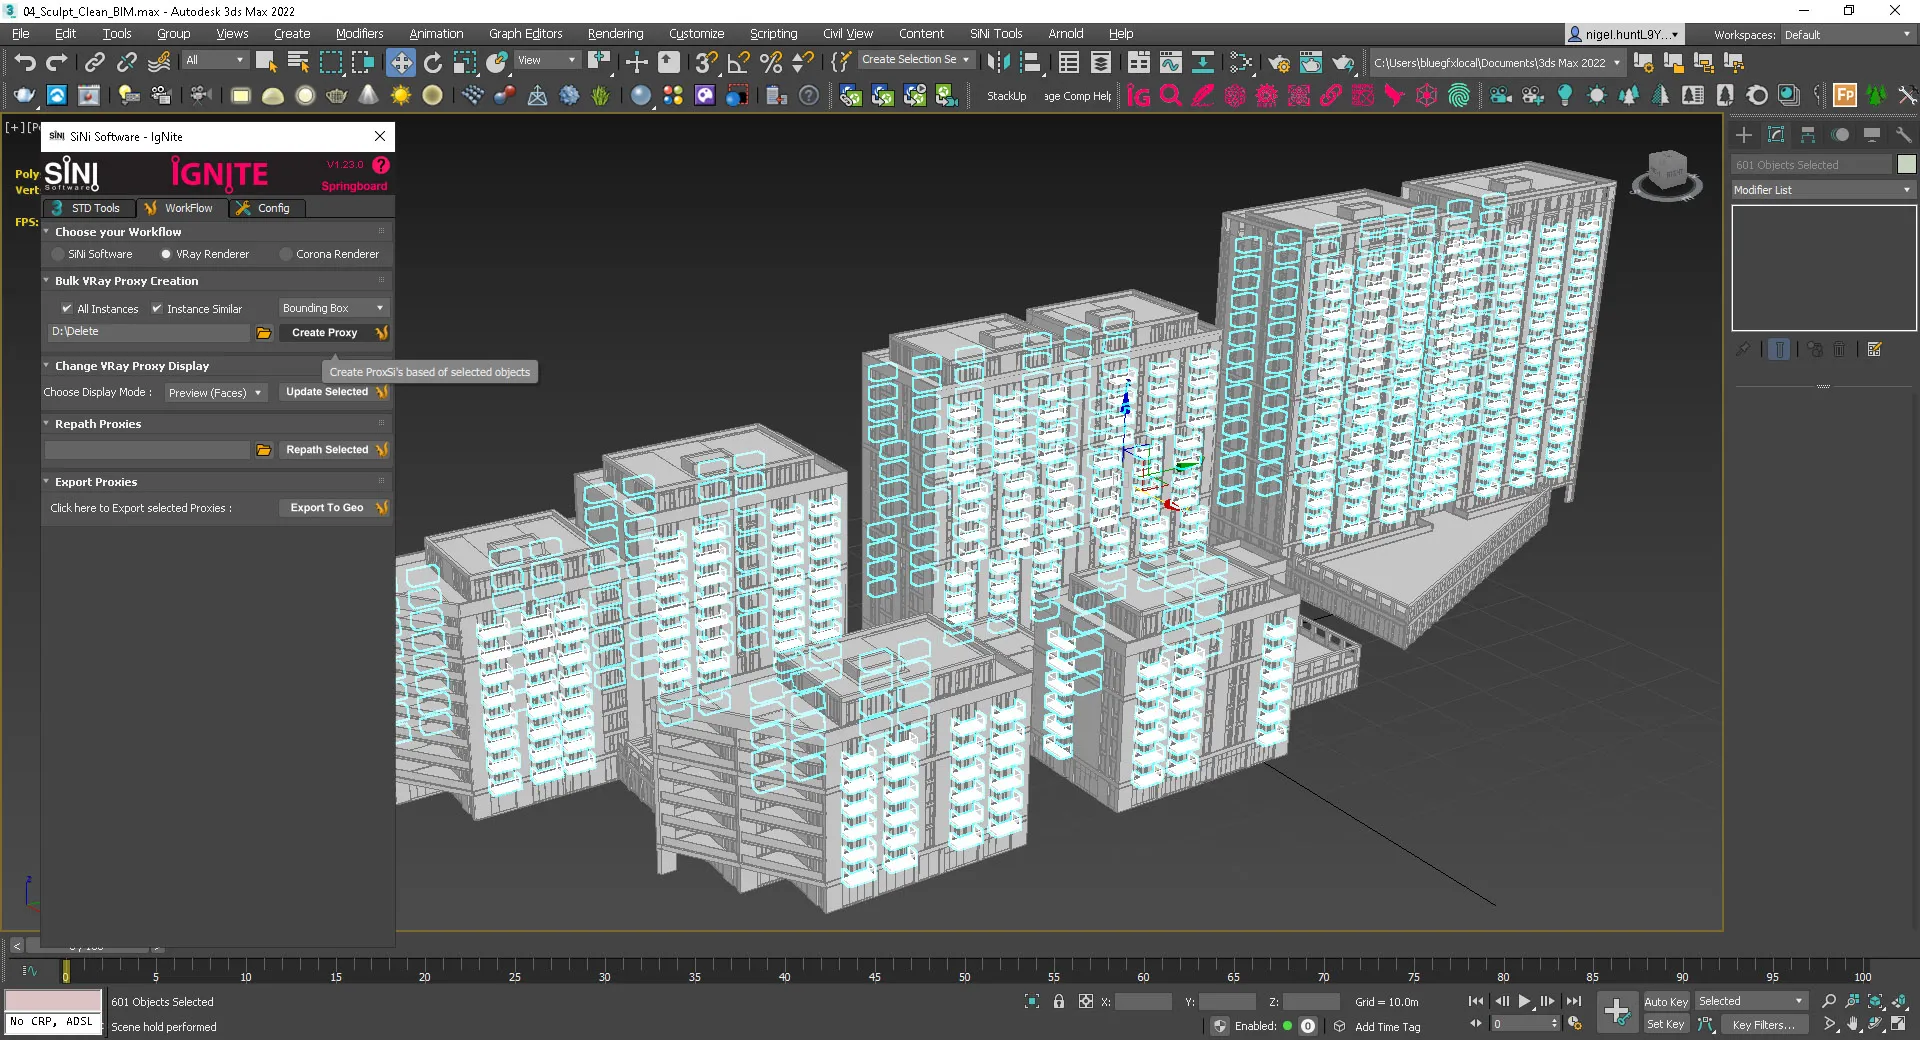Click the object color swatch beside selection name

(x=1906, y=165)
